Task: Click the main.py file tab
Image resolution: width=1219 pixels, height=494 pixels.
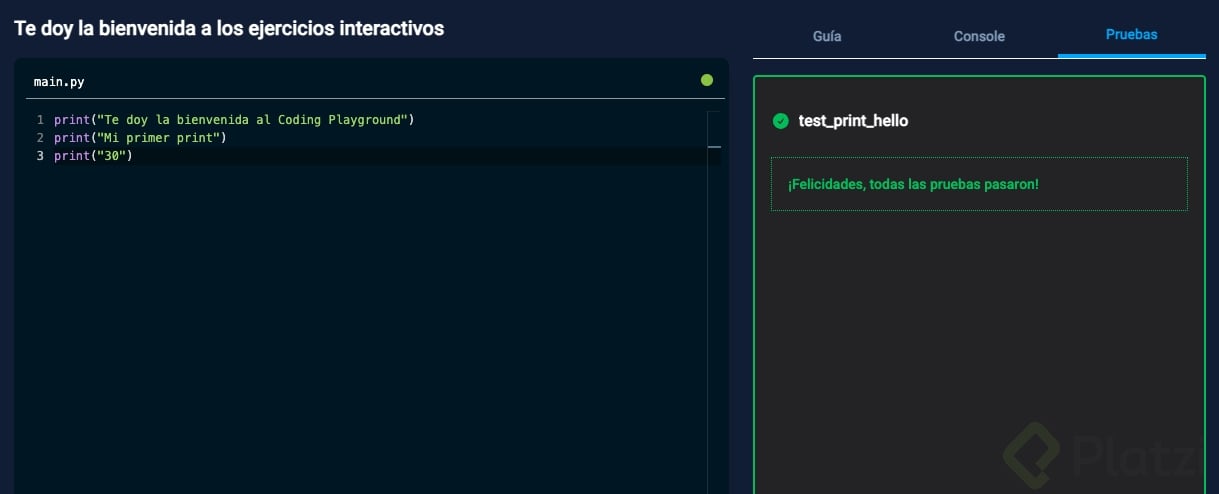Action: [x=59, y=82]
